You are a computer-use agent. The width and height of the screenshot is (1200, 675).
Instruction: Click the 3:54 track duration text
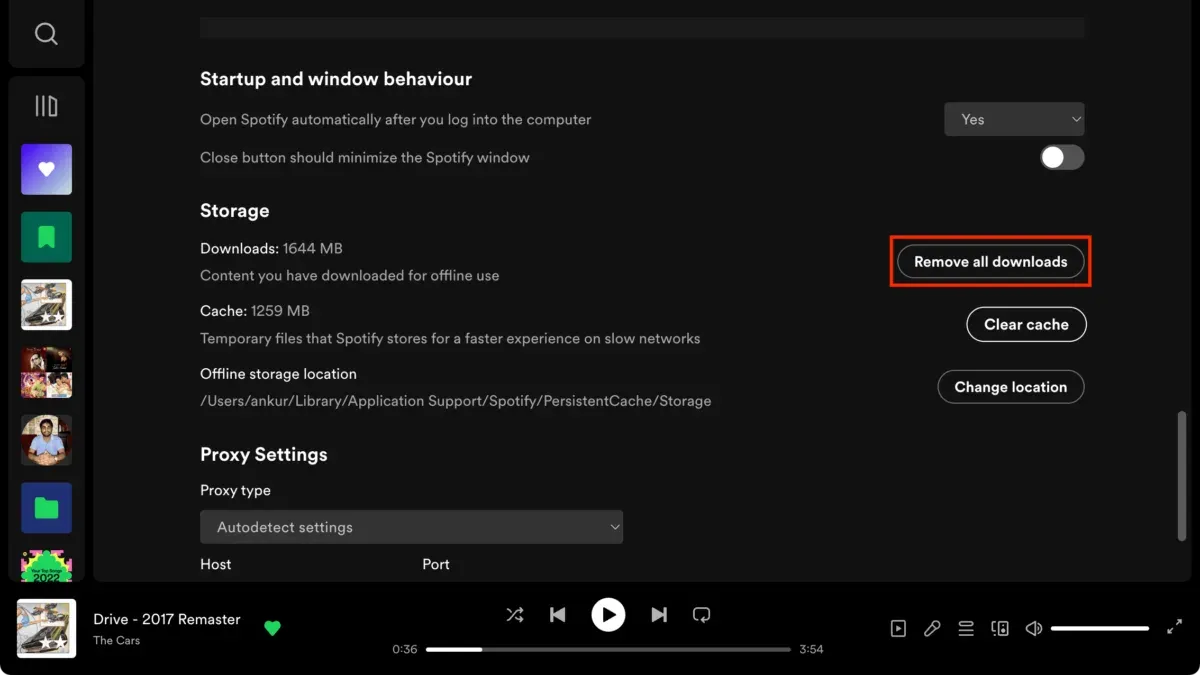click(x=811, y=649)
